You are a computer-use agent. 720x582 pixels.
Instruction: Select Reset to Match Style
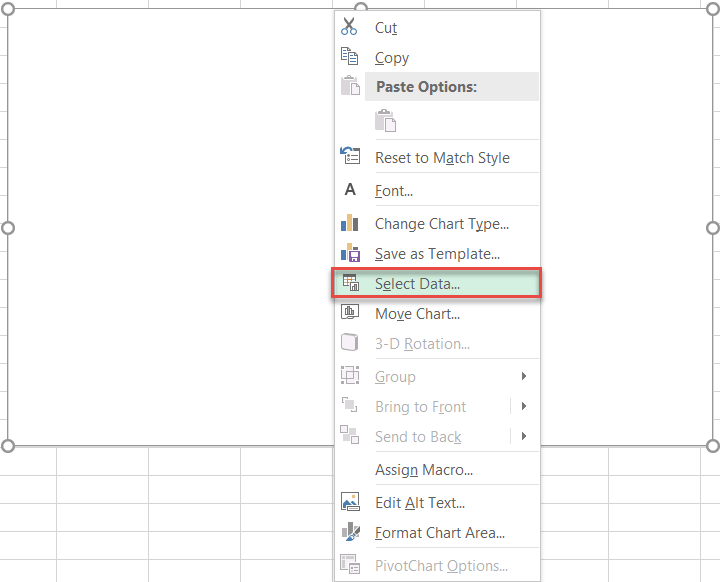(x=437, y=158)
